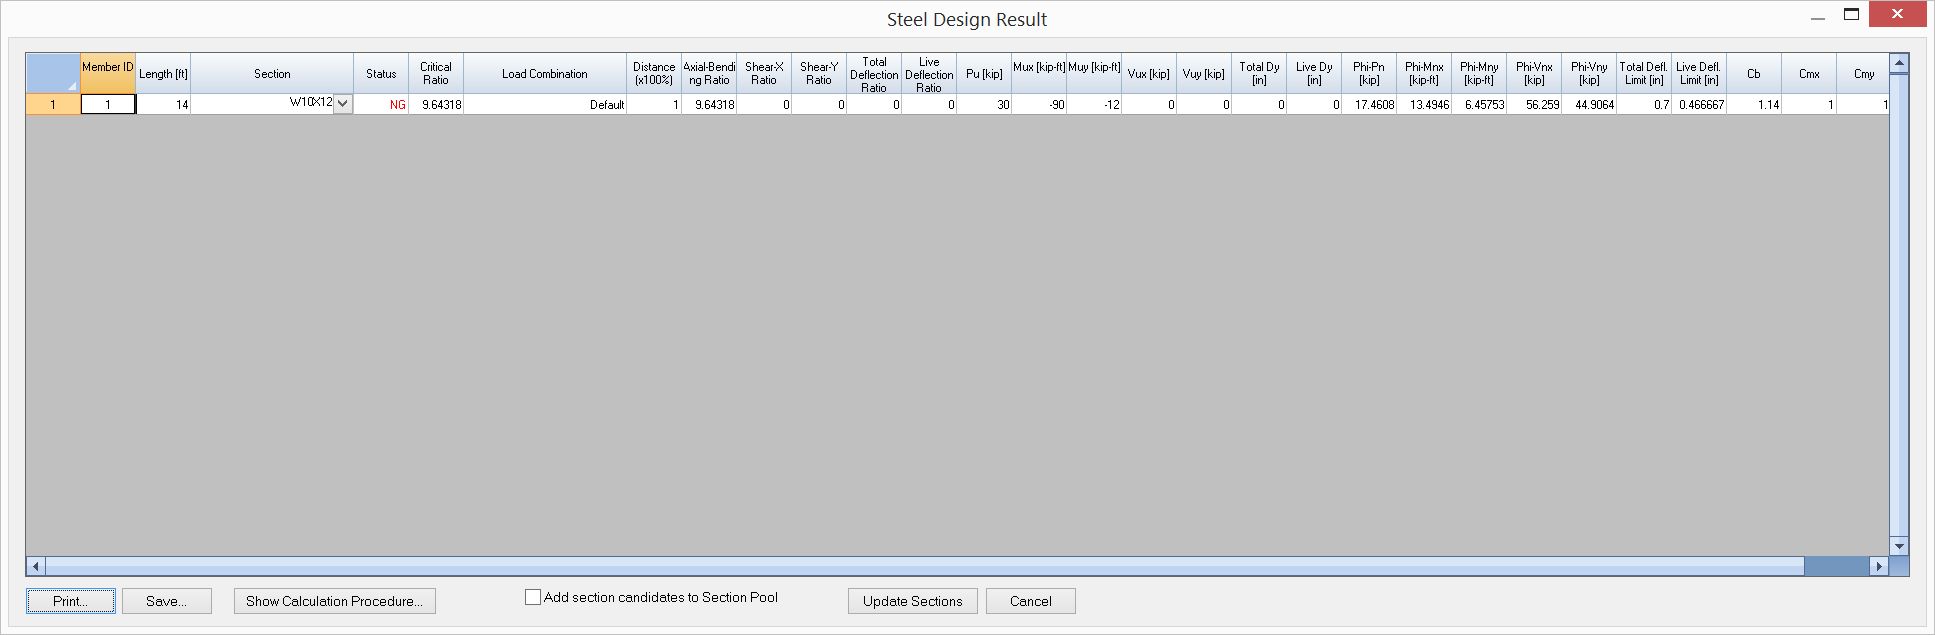The height and width of the screenshot is (635, 1935).
Task: Select the Shear-X Ratio column header
Action: (764, 73)
